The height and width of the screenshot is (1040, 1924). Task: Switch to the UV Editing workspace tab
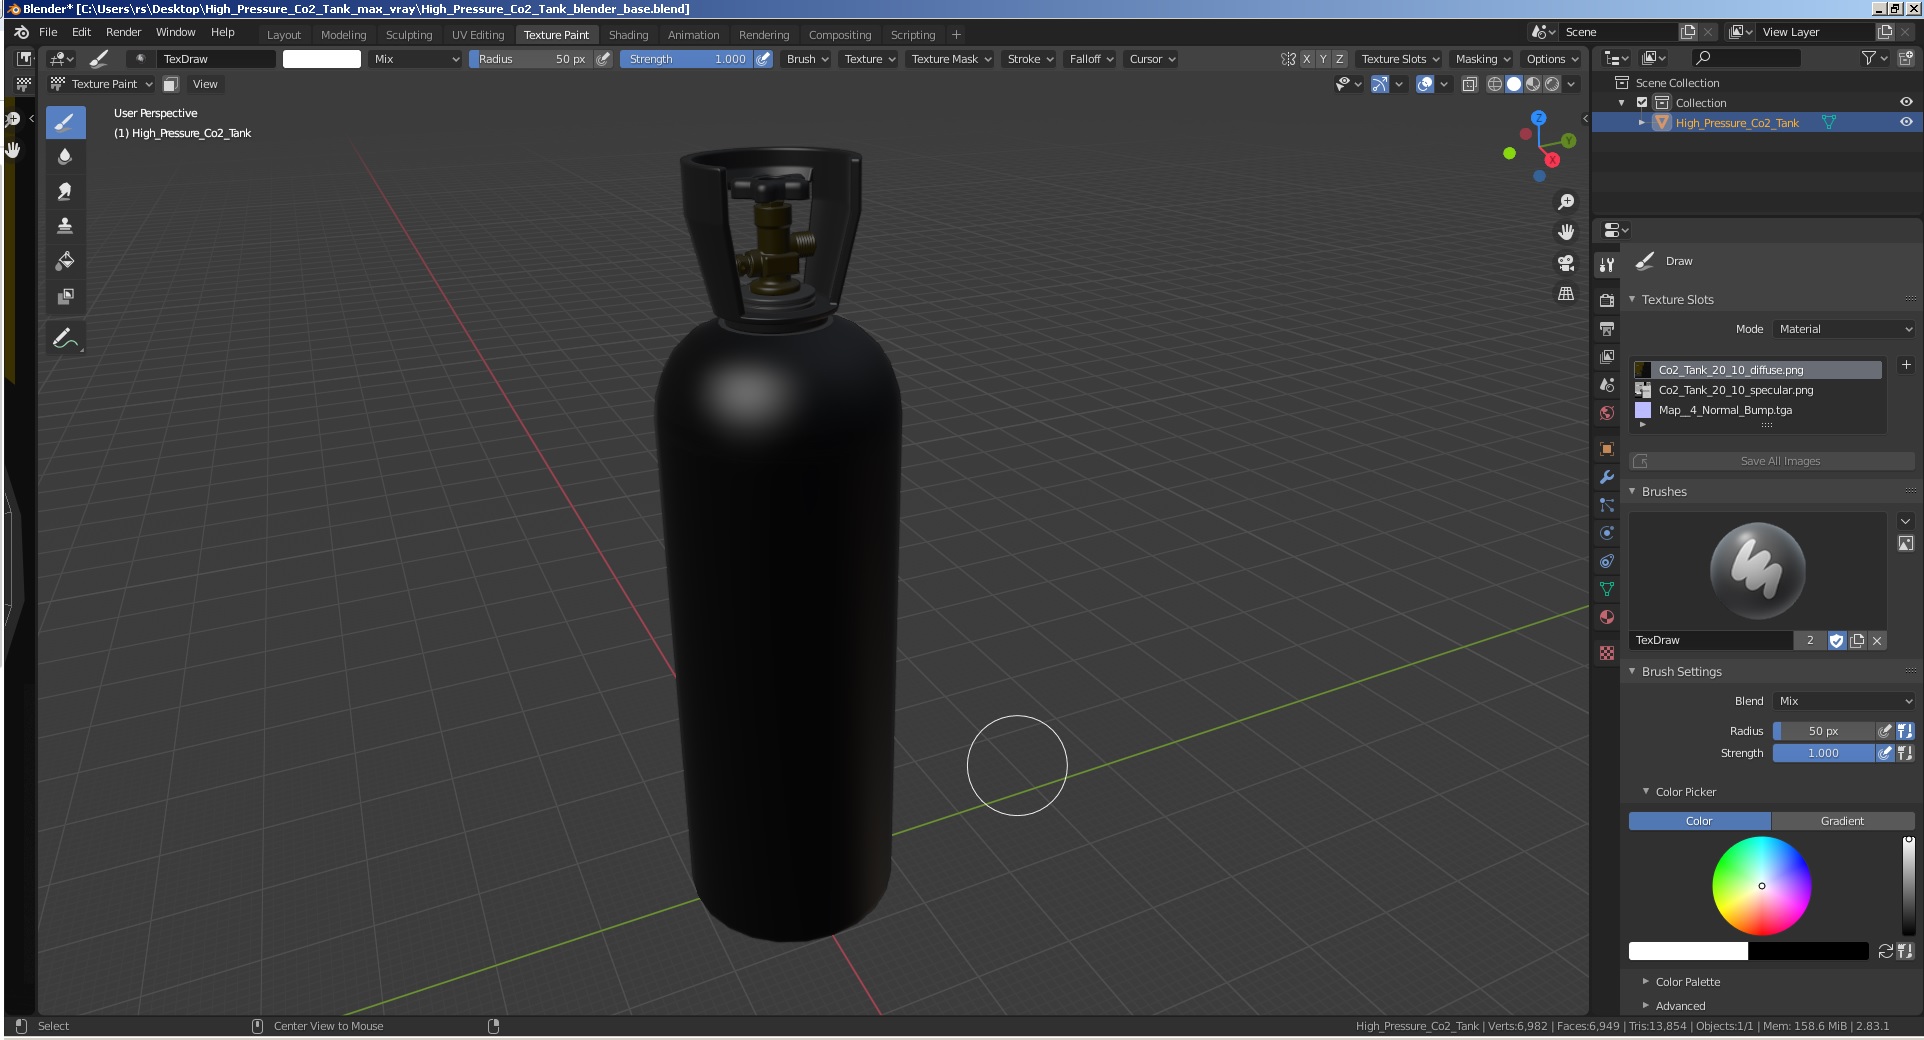click(x=478, y=35)
